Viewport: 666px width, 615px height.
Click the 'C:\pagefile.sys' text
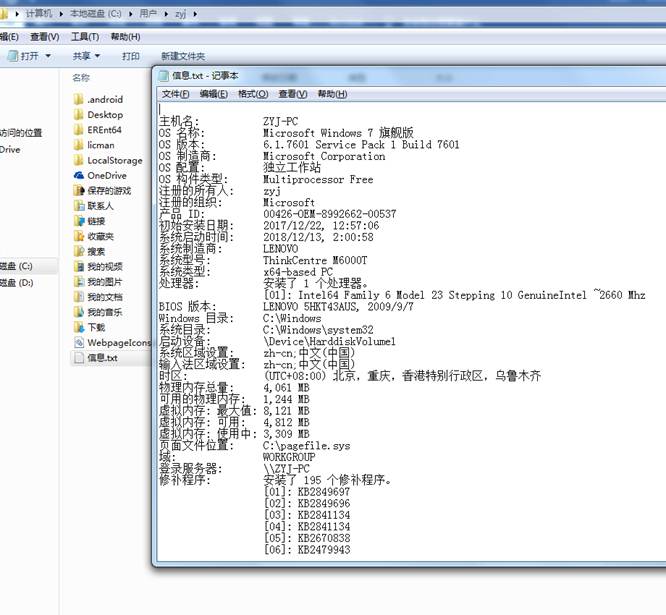tap(307, 446)
